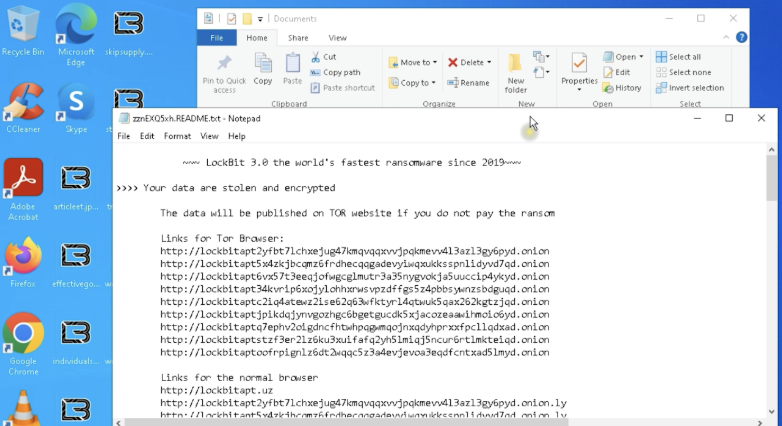The image size is (782, 426).
Task: Switch to the View ribbon tab
Action: point(337,38)
